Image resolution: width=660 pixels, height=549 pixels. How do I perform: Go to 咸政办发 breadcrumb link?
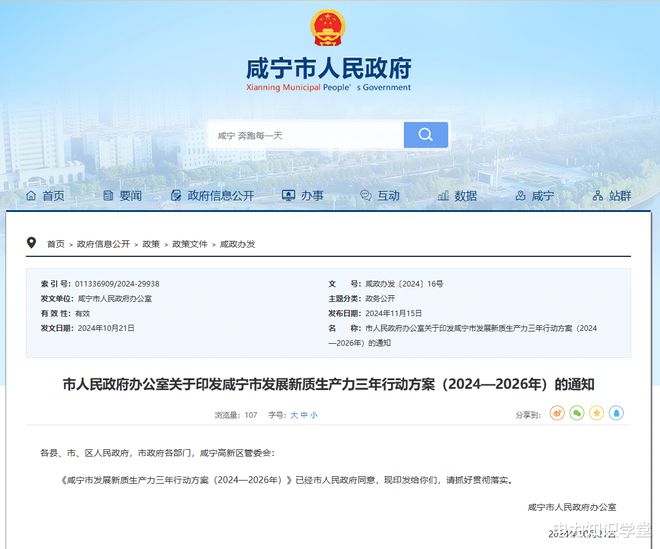point(237,244)
